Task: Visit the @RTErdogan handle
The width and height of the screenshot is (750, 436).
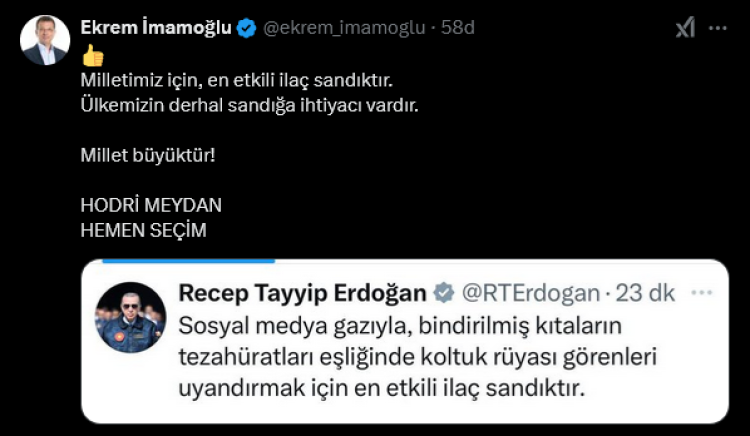Action: (x=530, y=293)
